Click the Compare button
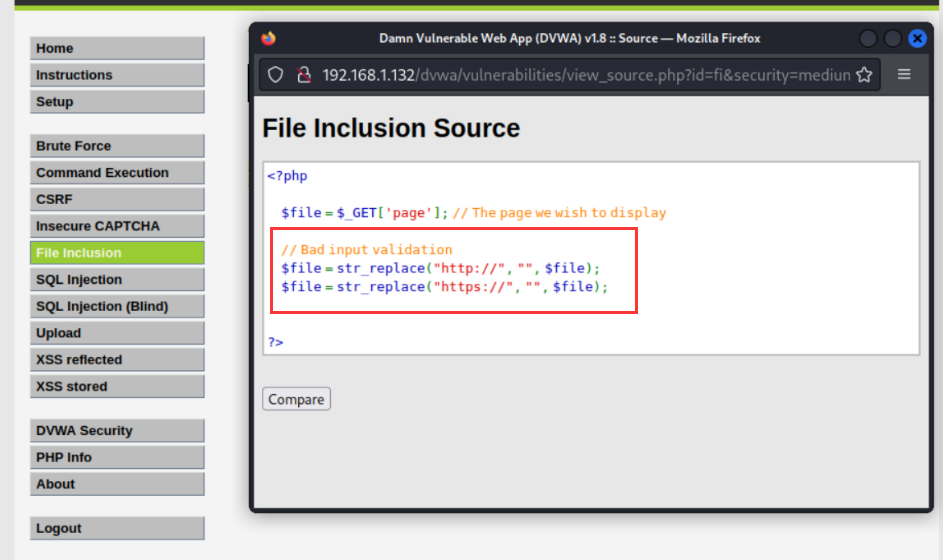 296,399
